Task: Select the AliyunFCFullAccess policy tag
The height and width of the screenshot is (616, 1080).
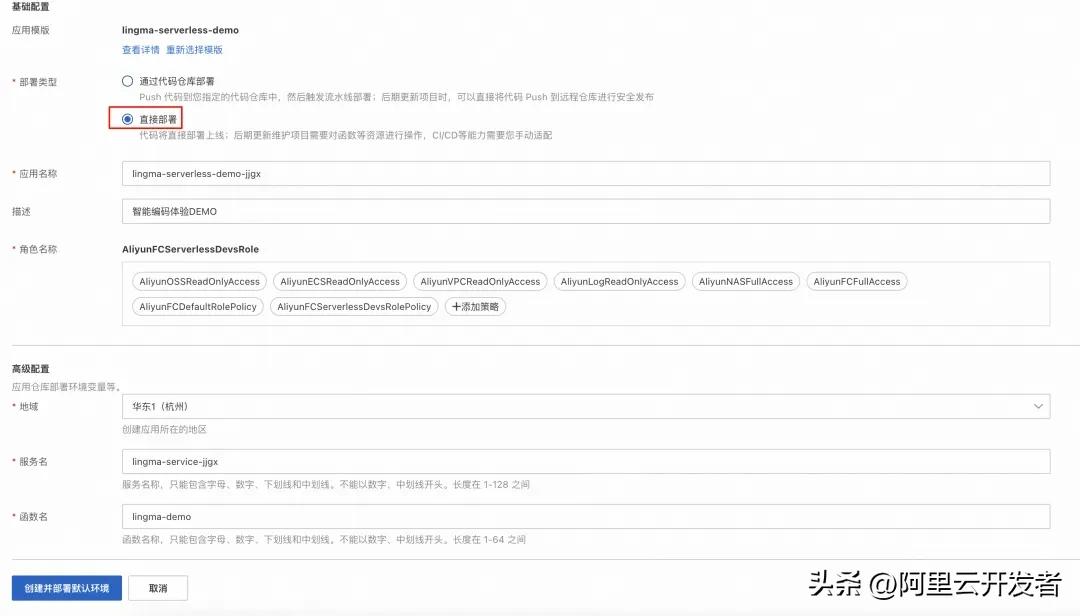Action: 855,281
